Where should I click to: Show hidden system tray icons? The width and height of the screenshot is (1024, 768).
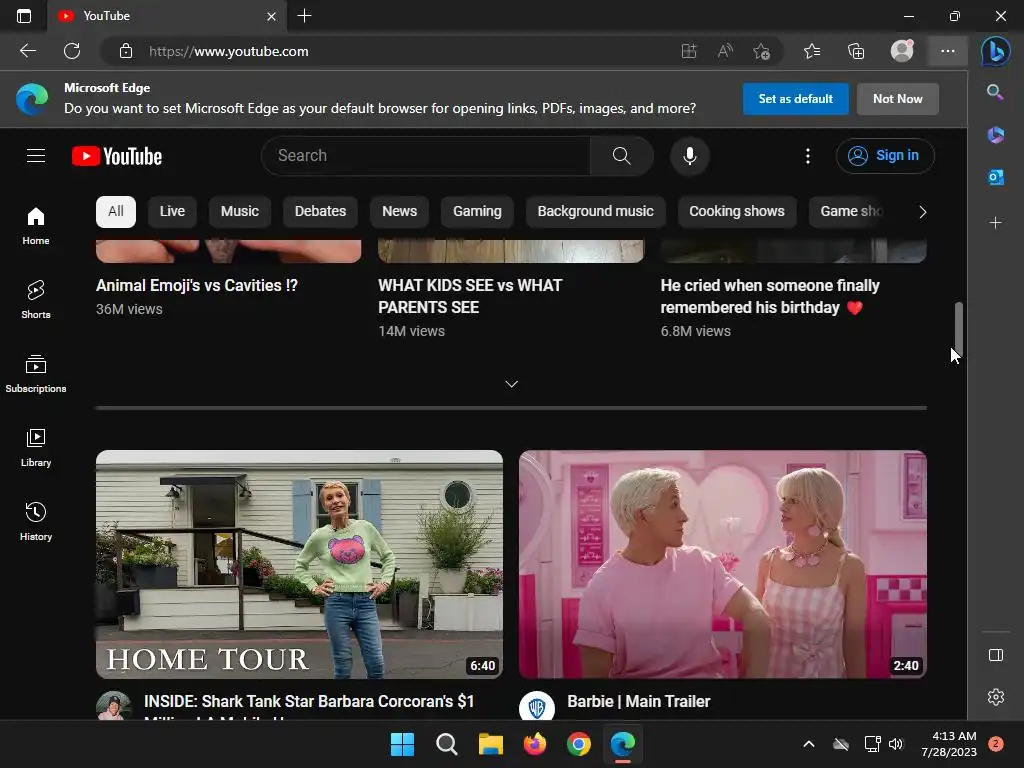[808, 744]
